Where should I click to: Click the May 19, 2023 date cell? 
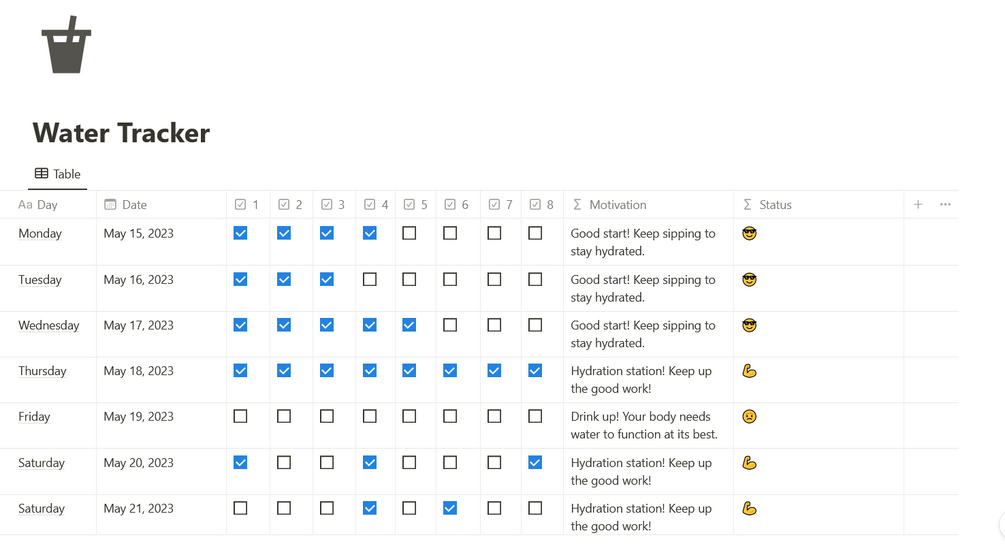coord(138,416)
